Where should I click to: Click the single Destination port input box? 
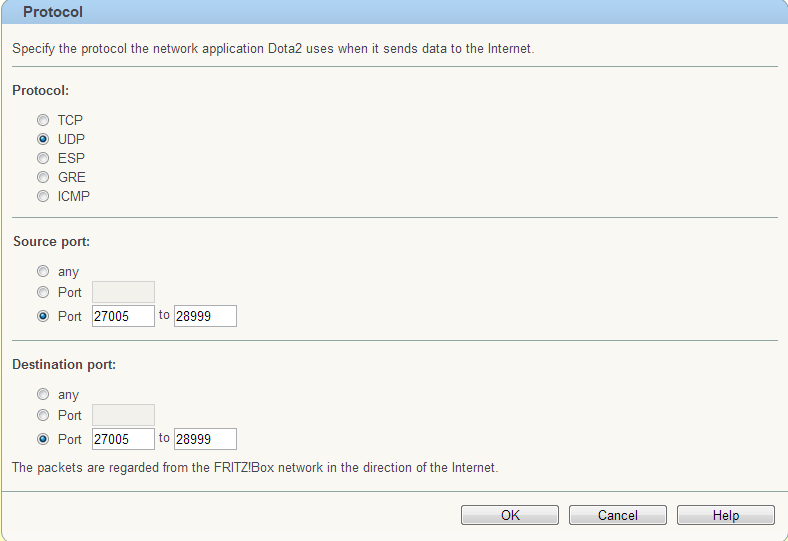[x=123, y=415]
